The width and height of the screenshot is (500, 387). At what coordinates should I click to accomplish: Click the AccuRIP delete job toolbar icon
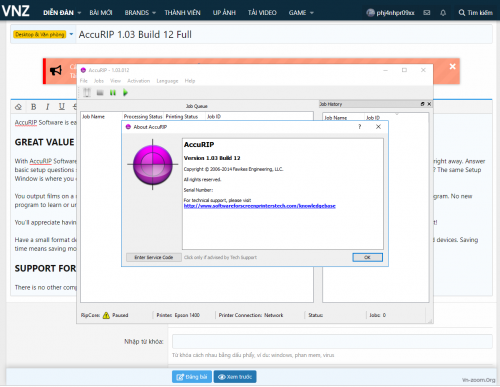87,92
